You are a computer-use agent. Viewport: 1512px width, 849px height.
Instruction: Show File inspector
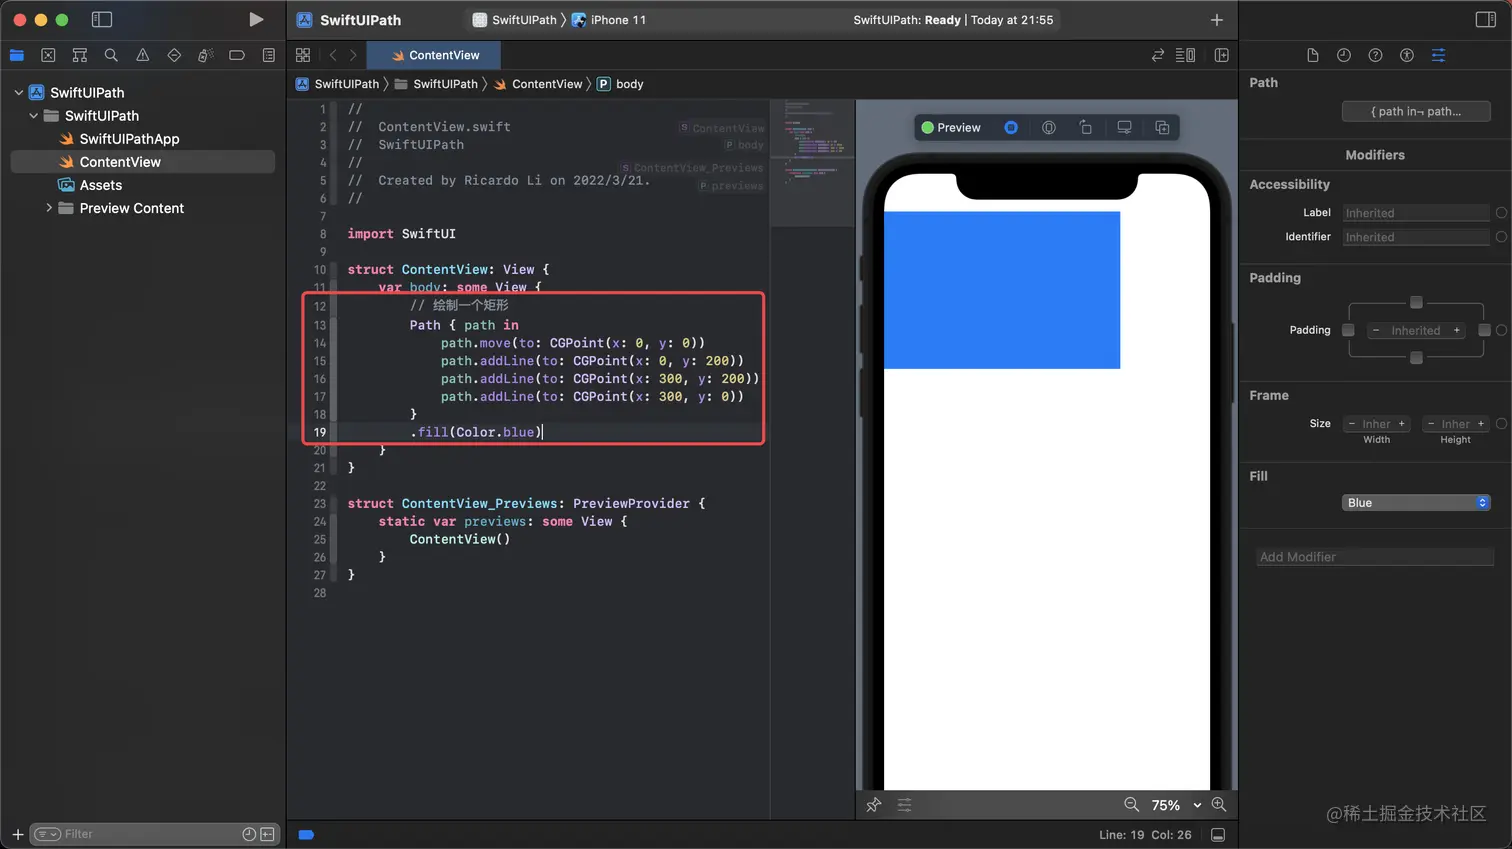click(x=1313, y=55)
